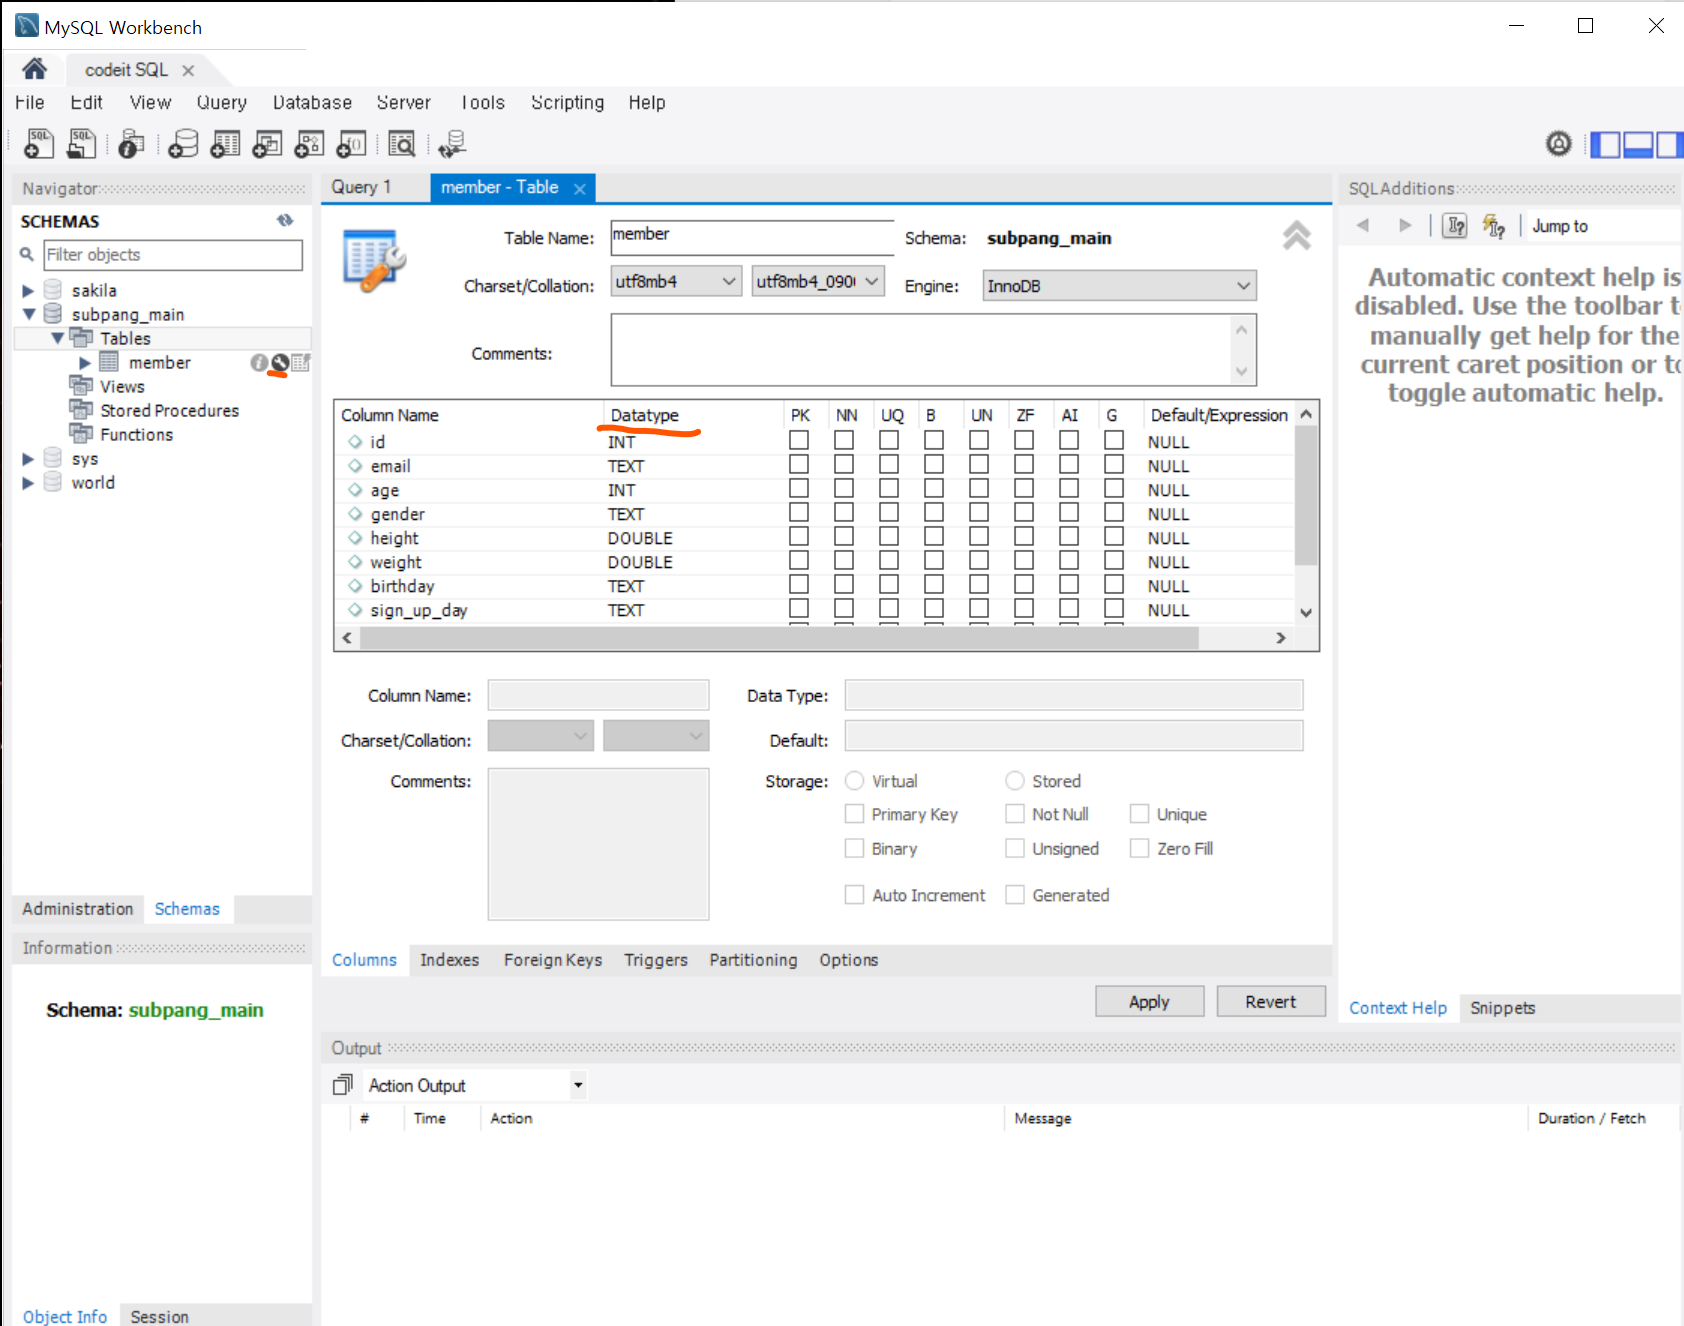This screenshot has width=1684, height=1326.
Task: Open the member table data grid icon
Action: (x=301, y=363)
